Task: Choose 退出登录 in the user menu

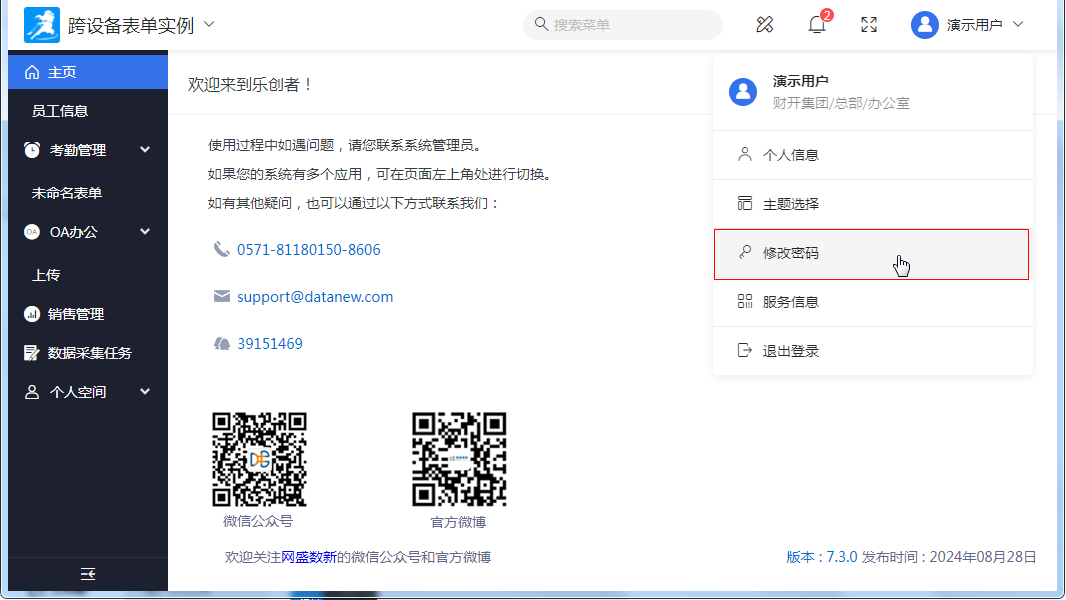Action: (790, 351)
